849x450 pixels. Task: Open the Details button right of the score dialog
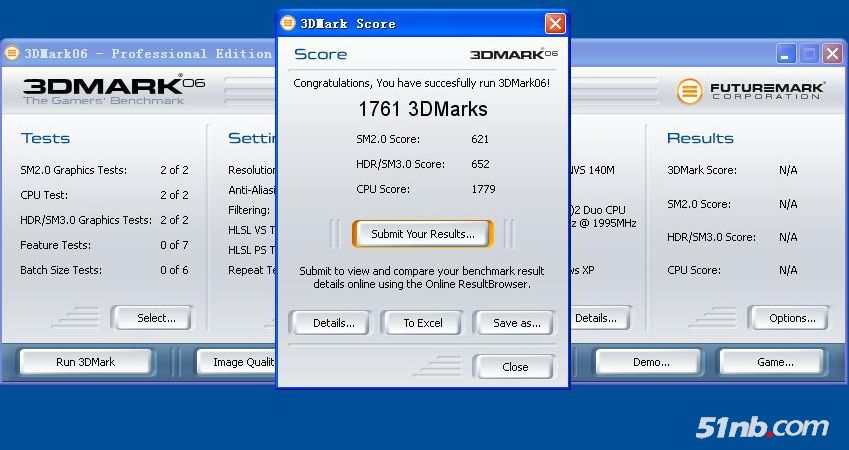pos(597,318)
